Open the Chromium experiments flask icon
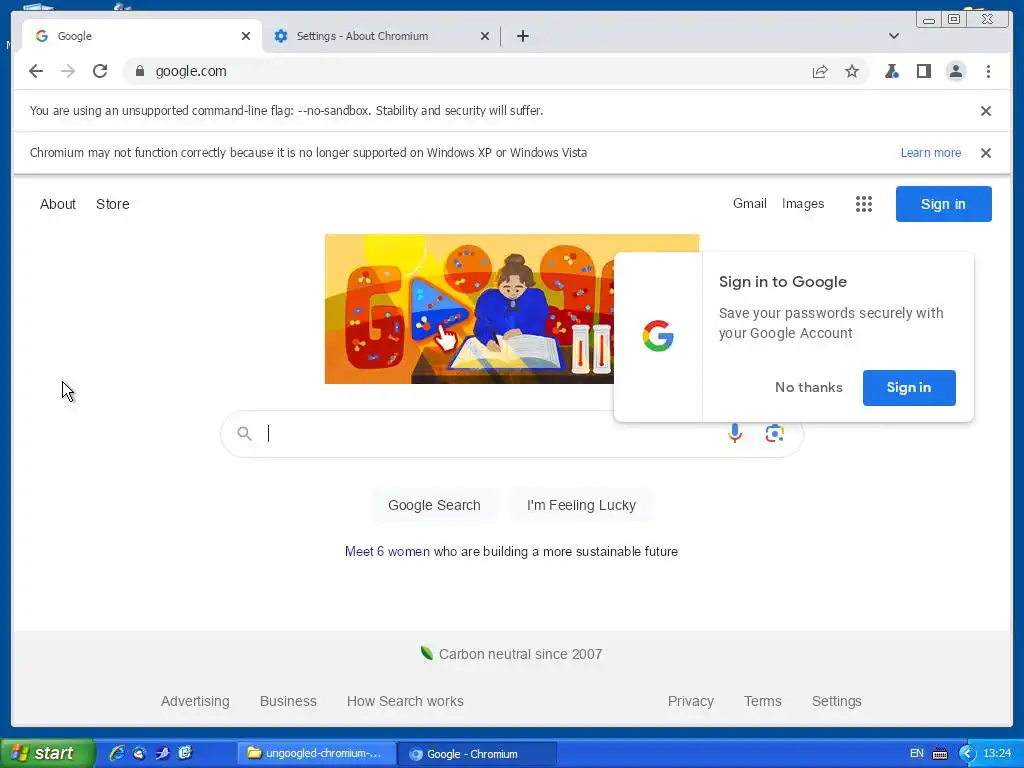The height and width of the screenshot is (768, 1024). click(x=891, y=71)
